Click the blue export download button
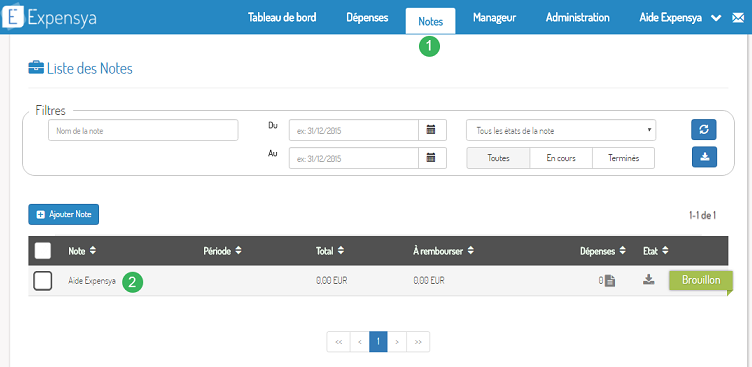Viewport: 752px width, 367px height. tap(704, 157)
